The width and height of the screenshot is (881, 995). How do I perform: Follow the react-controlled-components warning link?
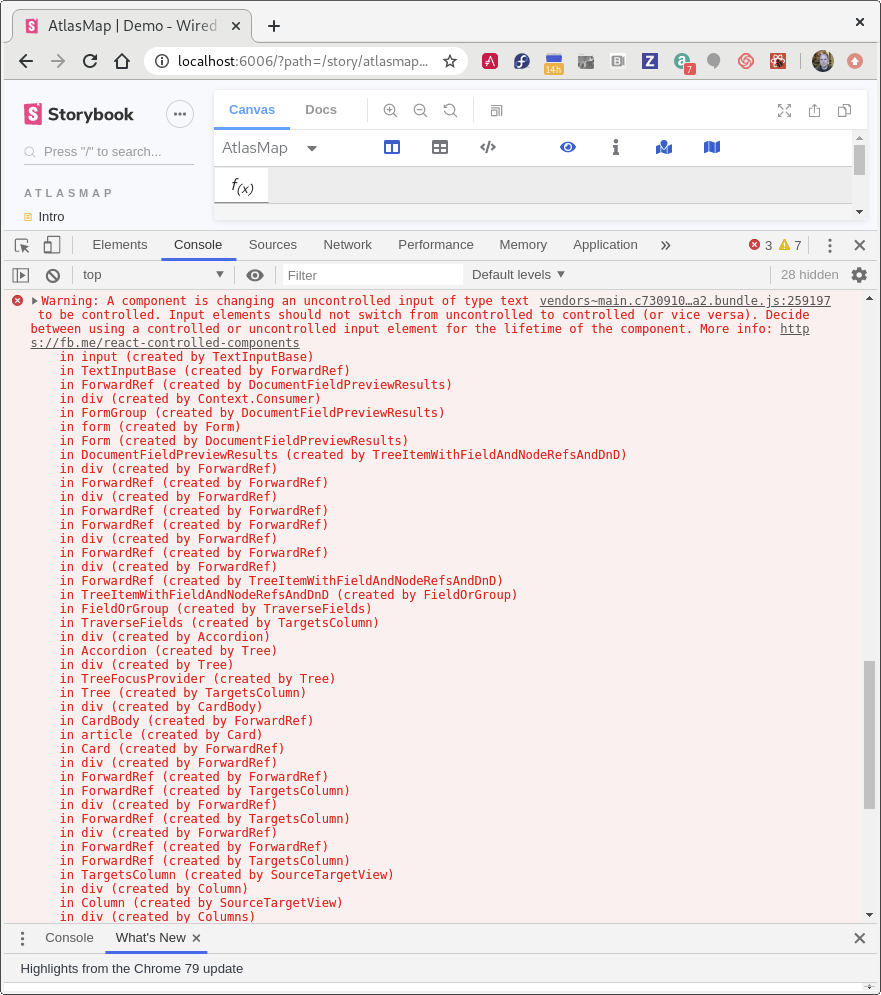[x=166, y=342]
